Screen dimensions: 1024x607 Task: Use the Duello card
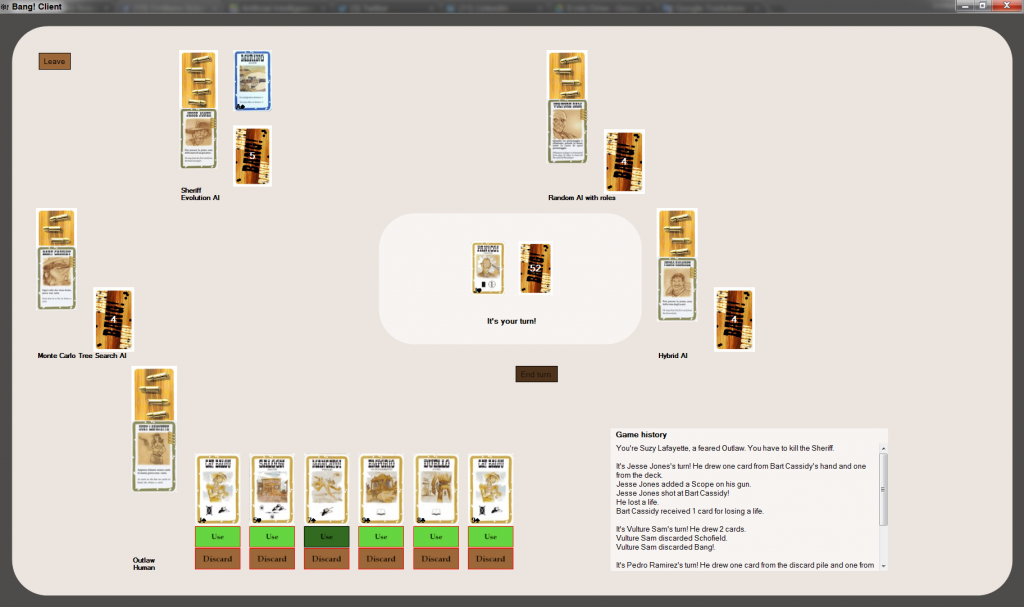436,536
